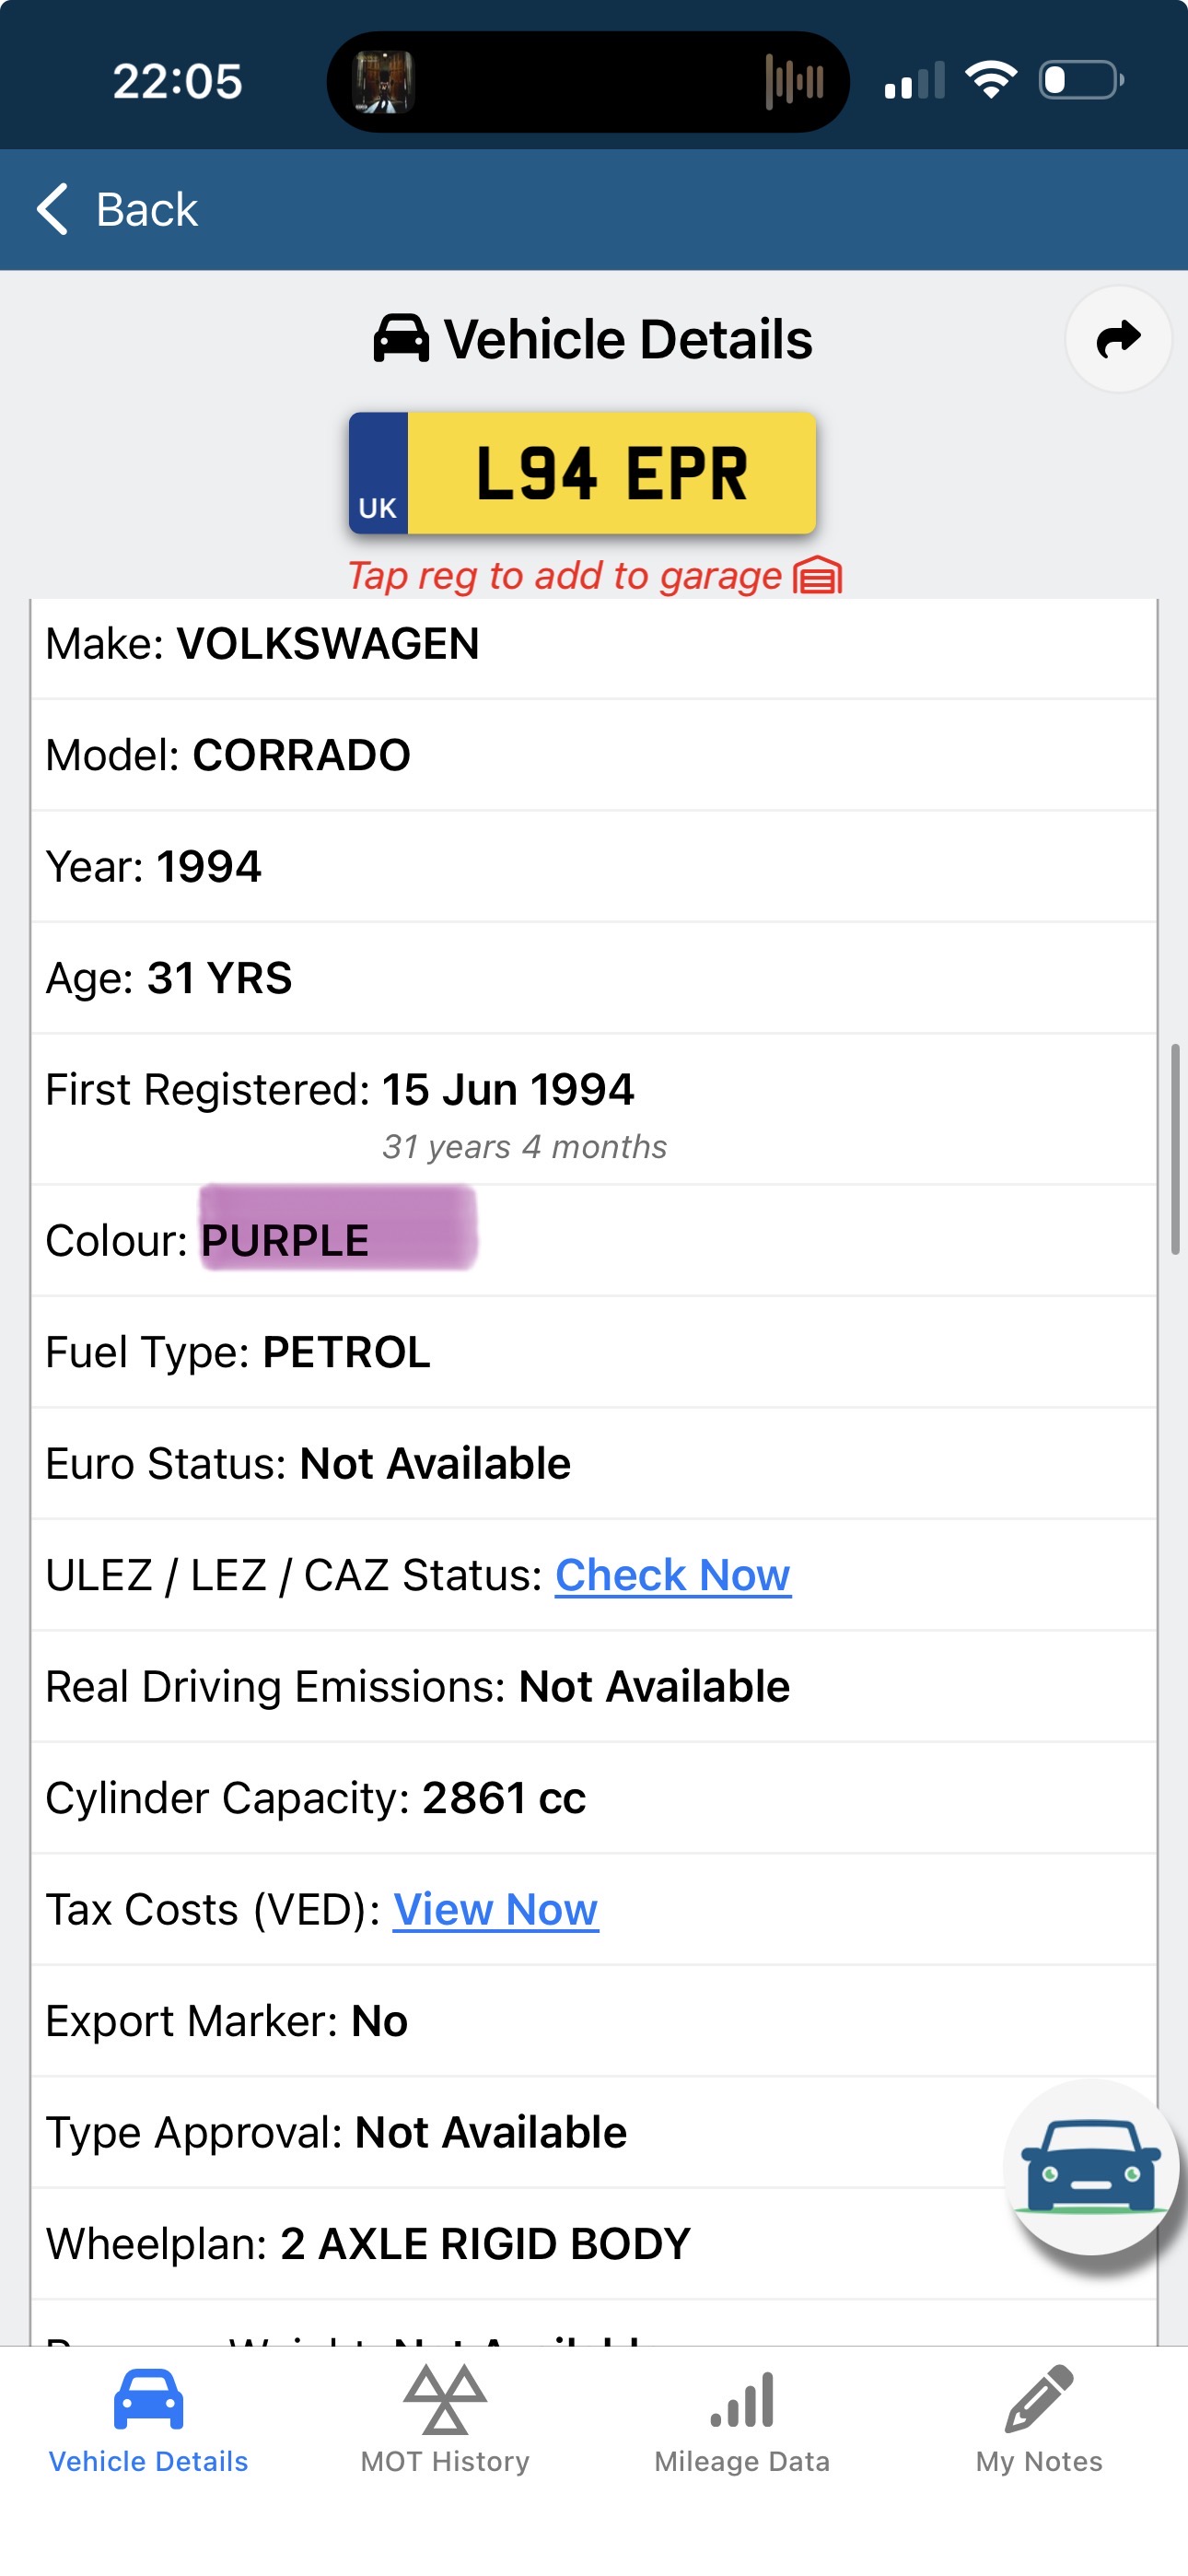Screen dimensions: 1188x2576
Task: Tap the floating blue car button
Action: [1090, 2166]
